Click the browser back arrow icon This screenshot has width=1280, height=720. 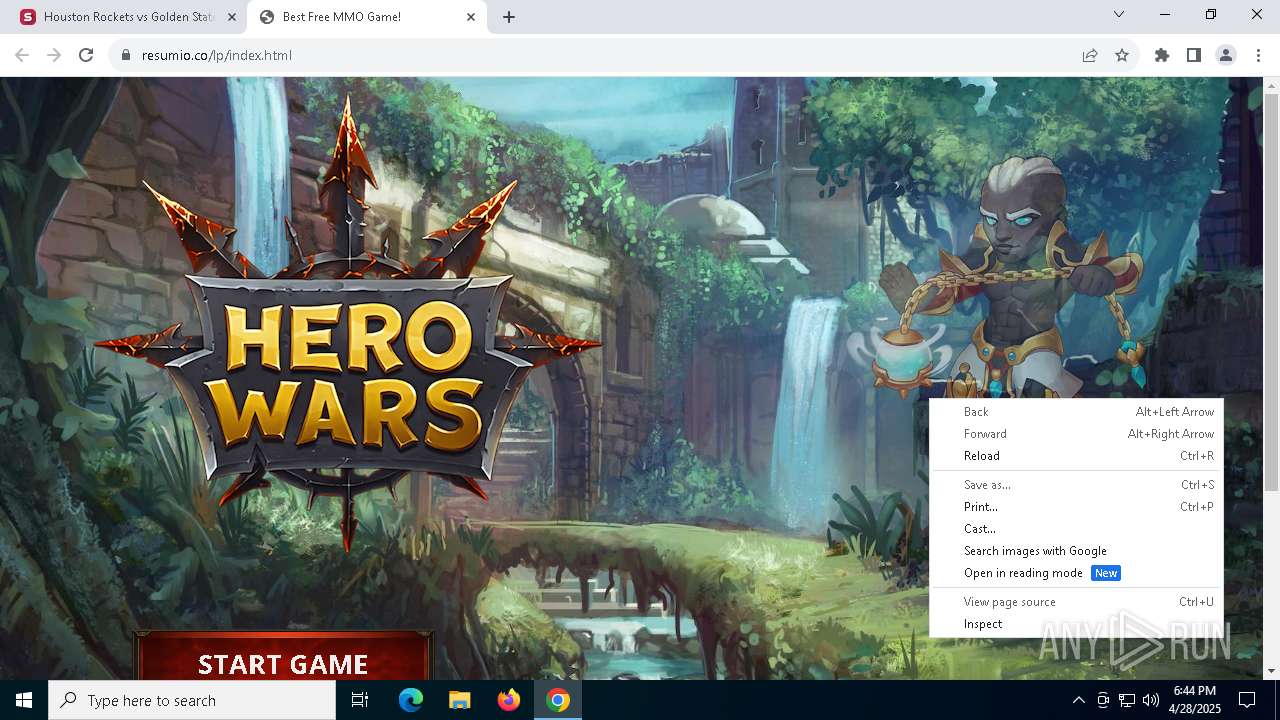(22, 55)
